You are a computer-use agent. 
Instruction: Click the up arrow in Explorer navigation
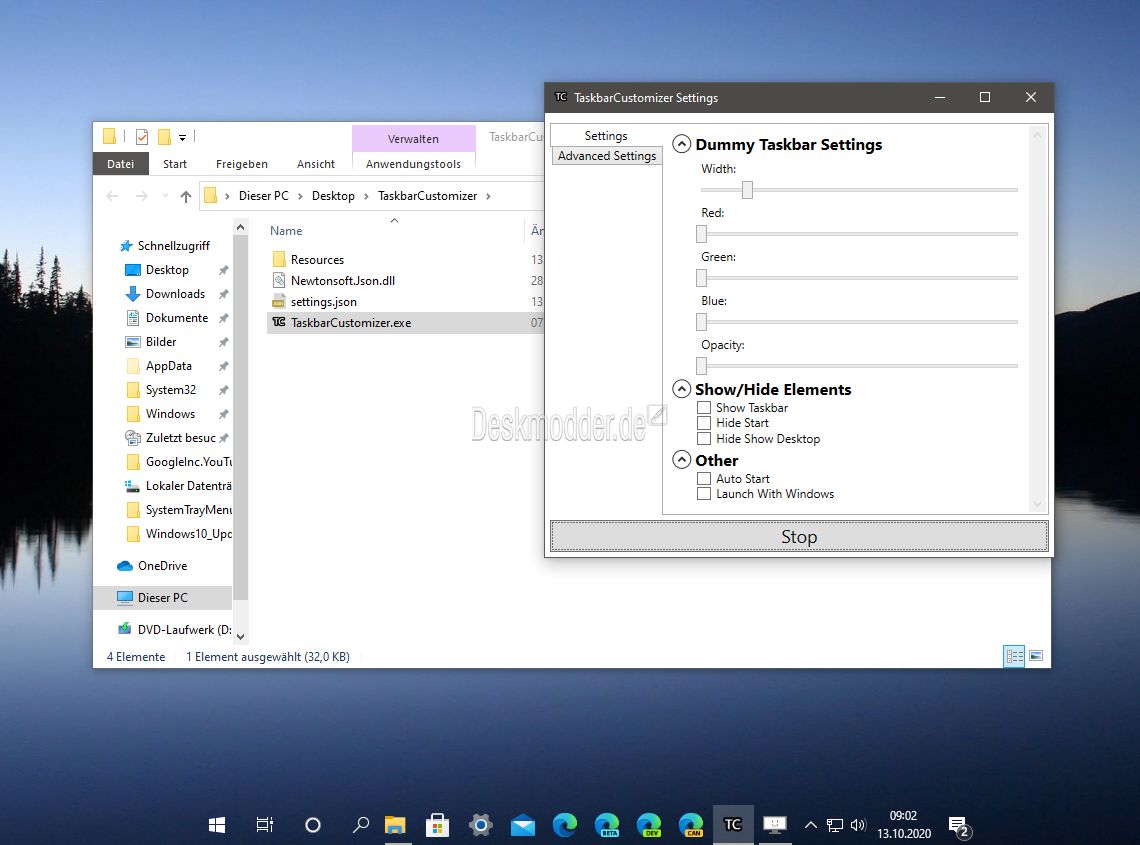point(185,196)
